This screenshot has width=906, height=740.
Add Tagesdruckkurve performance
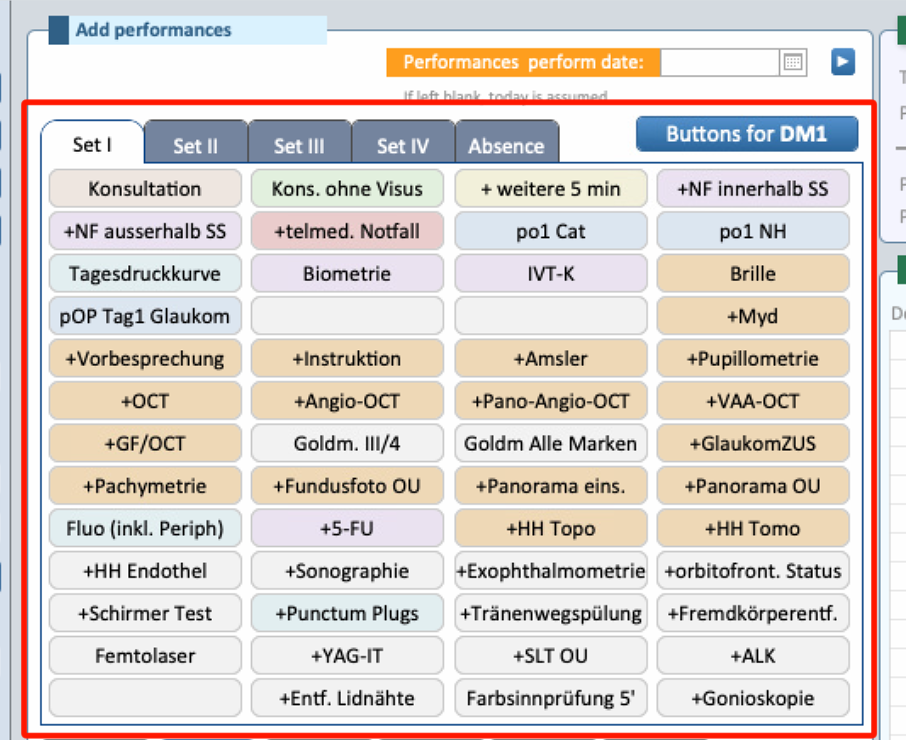145,274
